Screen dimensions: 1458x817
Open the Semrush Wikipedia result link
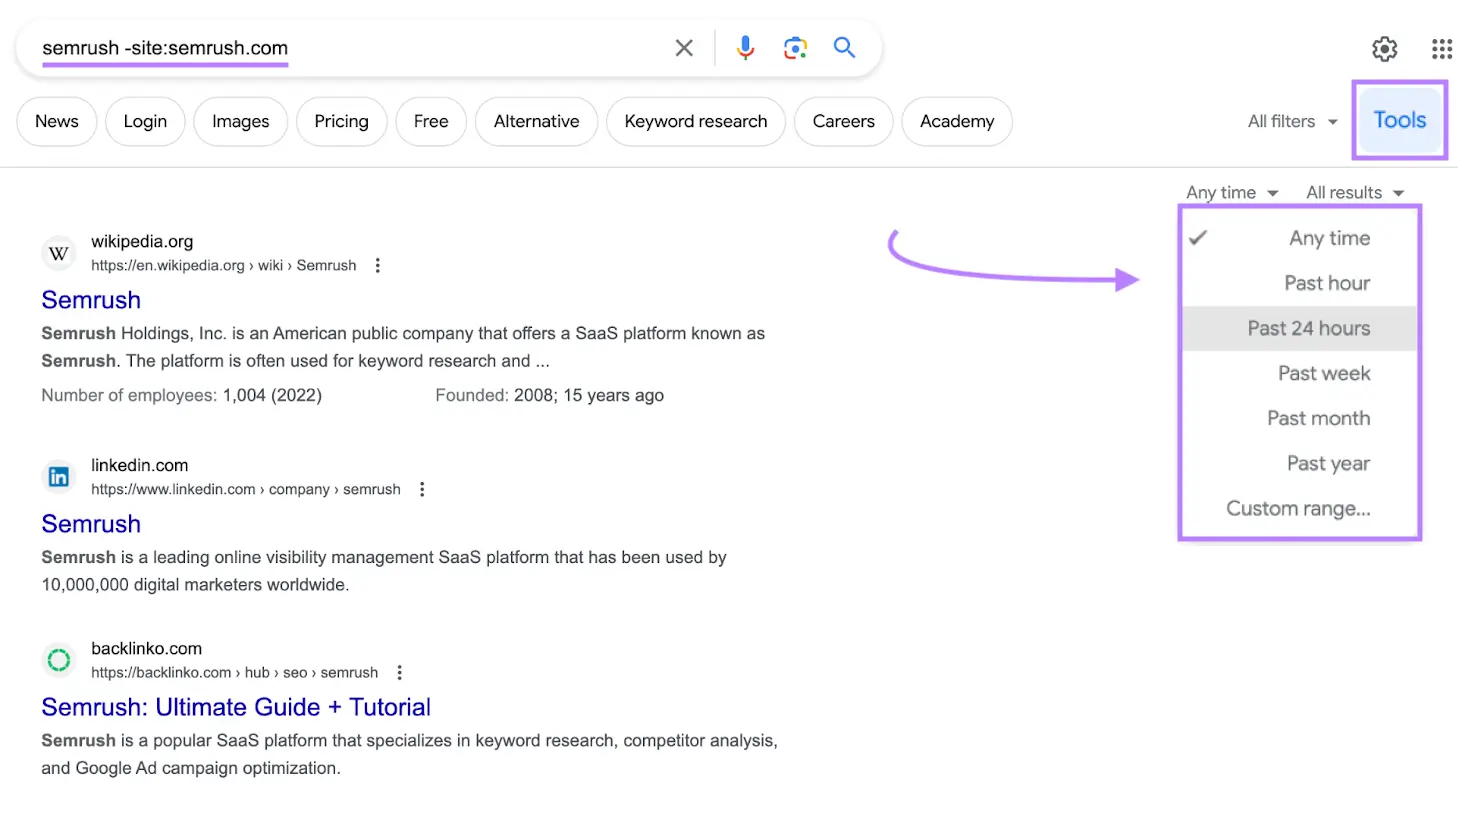click(x=91, y=300)
